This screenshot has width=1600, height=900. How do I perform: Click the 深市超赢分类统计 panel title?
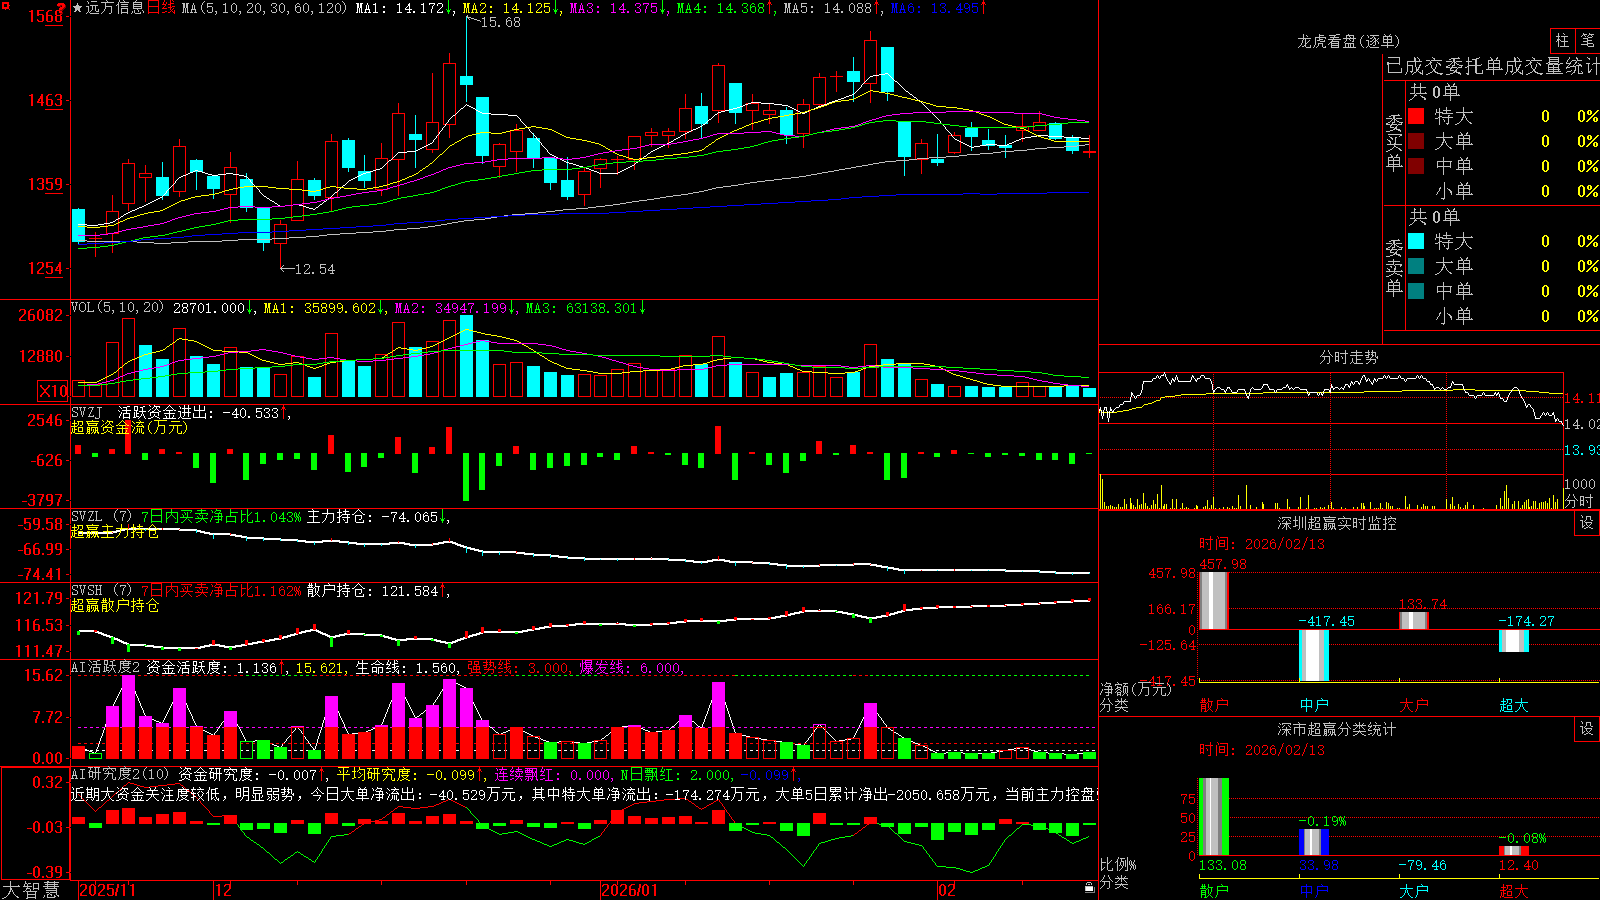1336,729
